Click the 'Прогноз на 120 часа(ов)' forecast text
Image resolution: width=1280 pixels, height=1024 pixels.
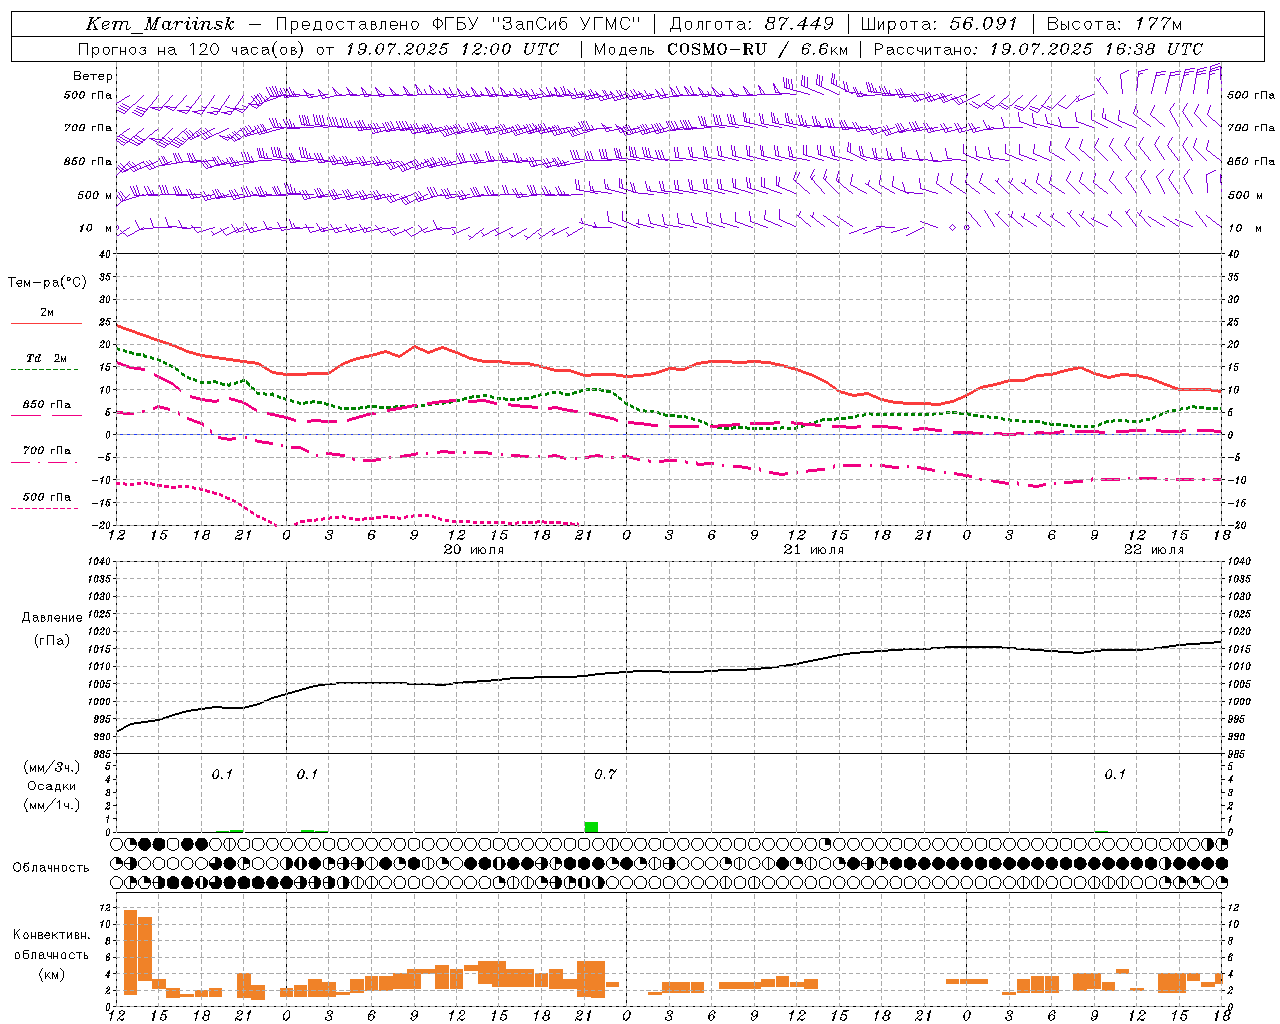pos(191,49)
